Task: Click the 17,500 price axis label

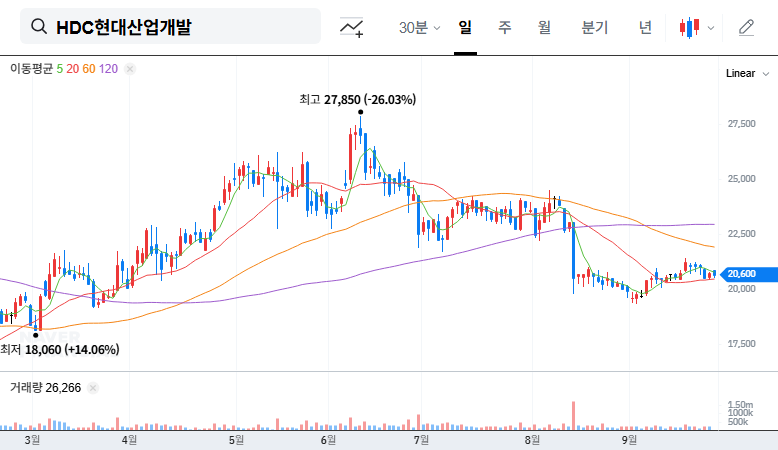Action: 741,344
